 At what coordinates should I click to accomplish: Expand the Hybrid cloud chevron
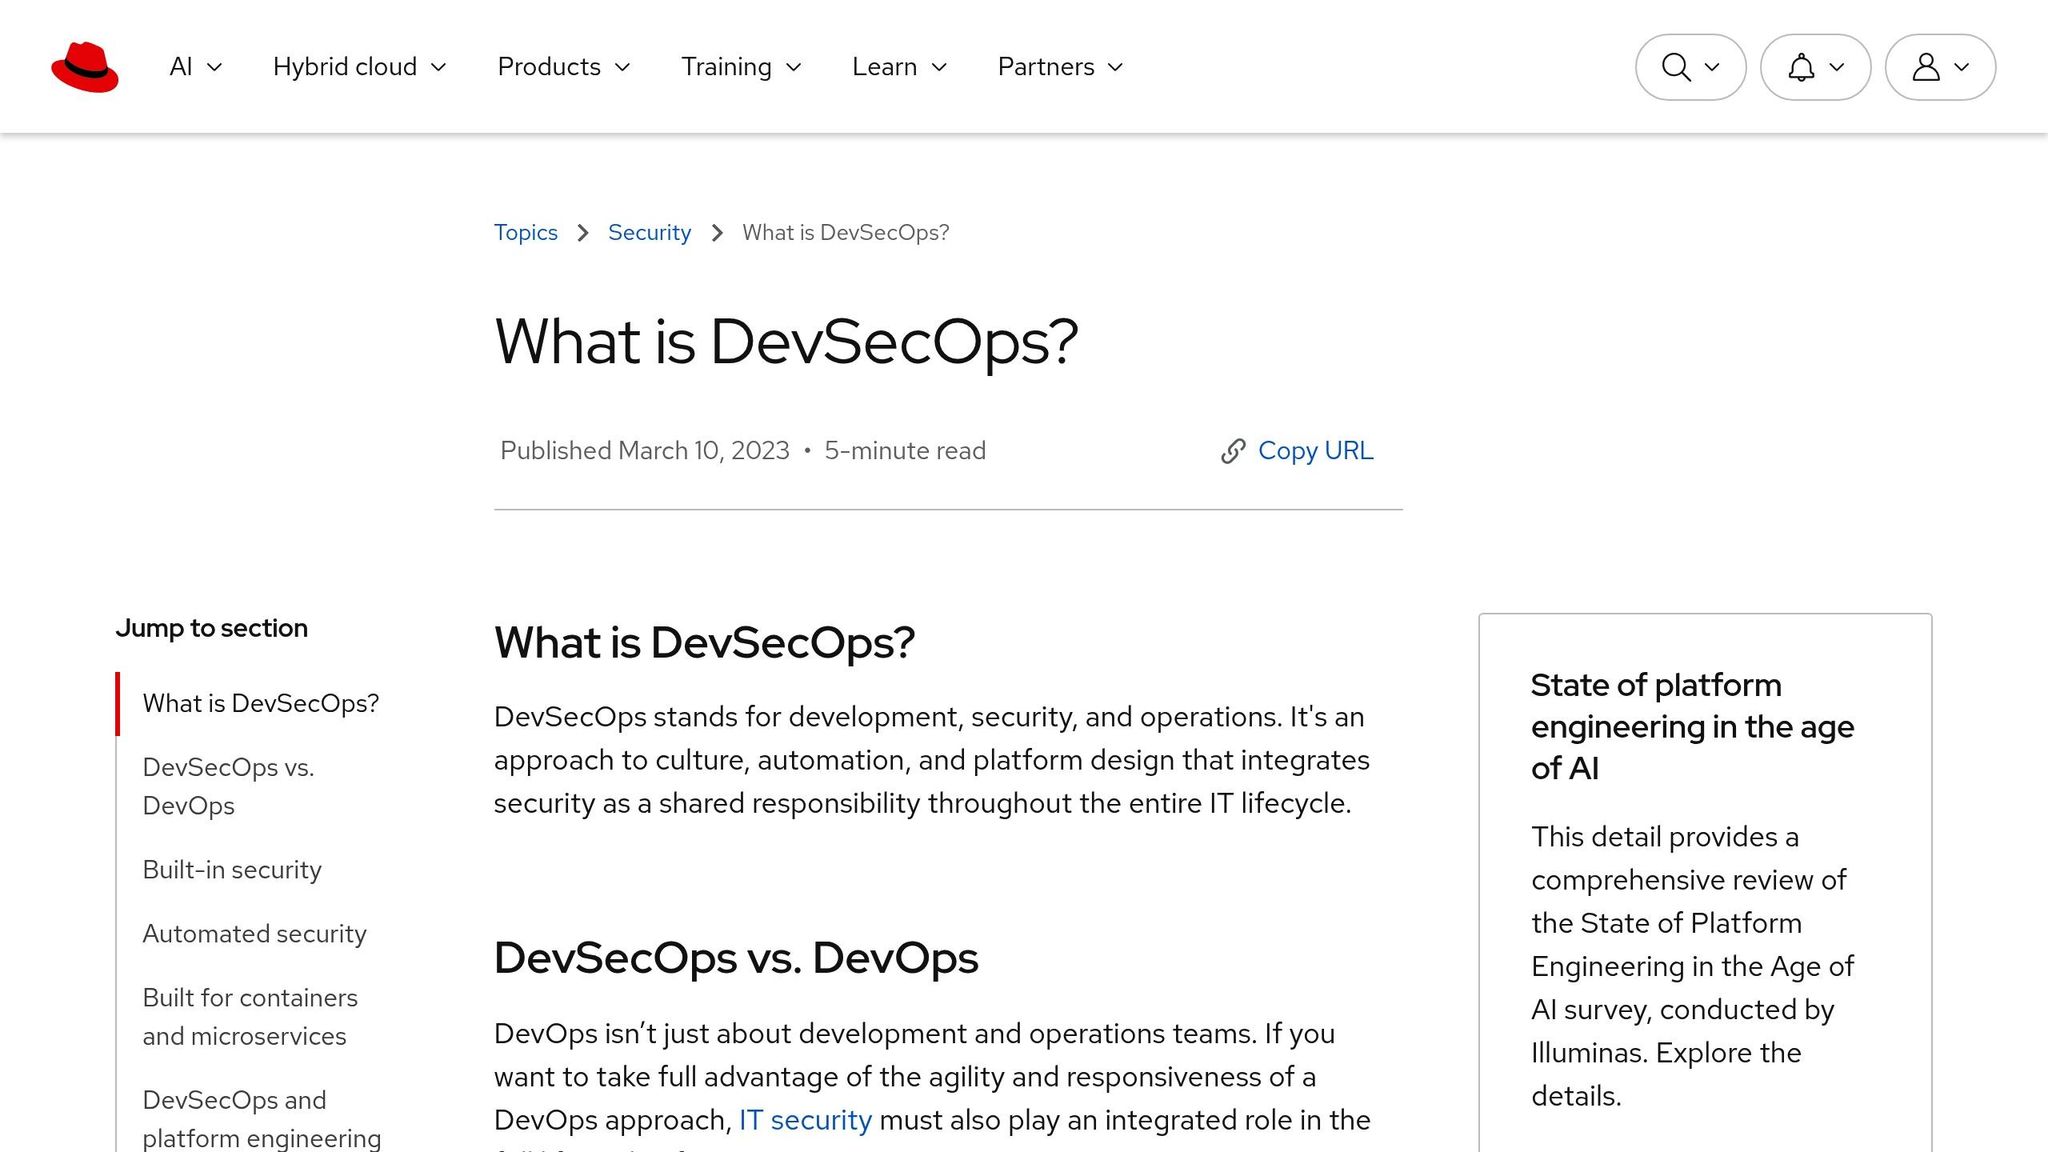[x=438, y=67]
